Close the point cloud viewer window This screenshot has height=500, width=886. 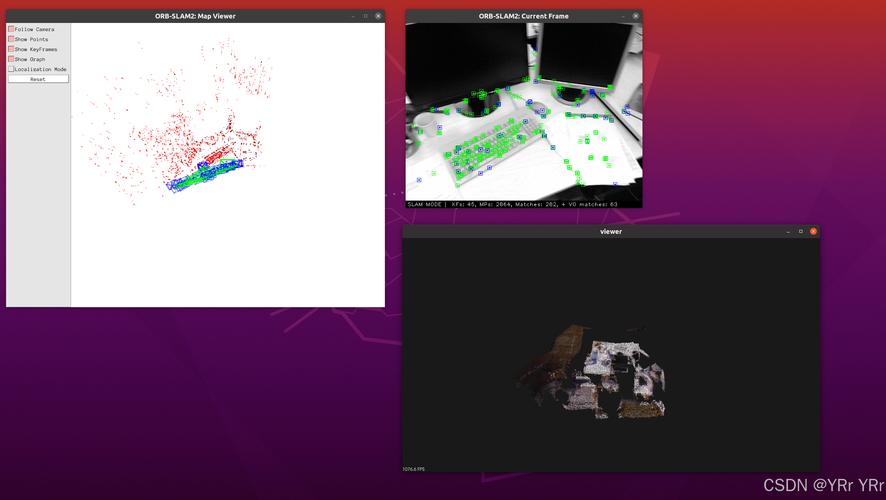pyautogui.click(x=813, y=231)
